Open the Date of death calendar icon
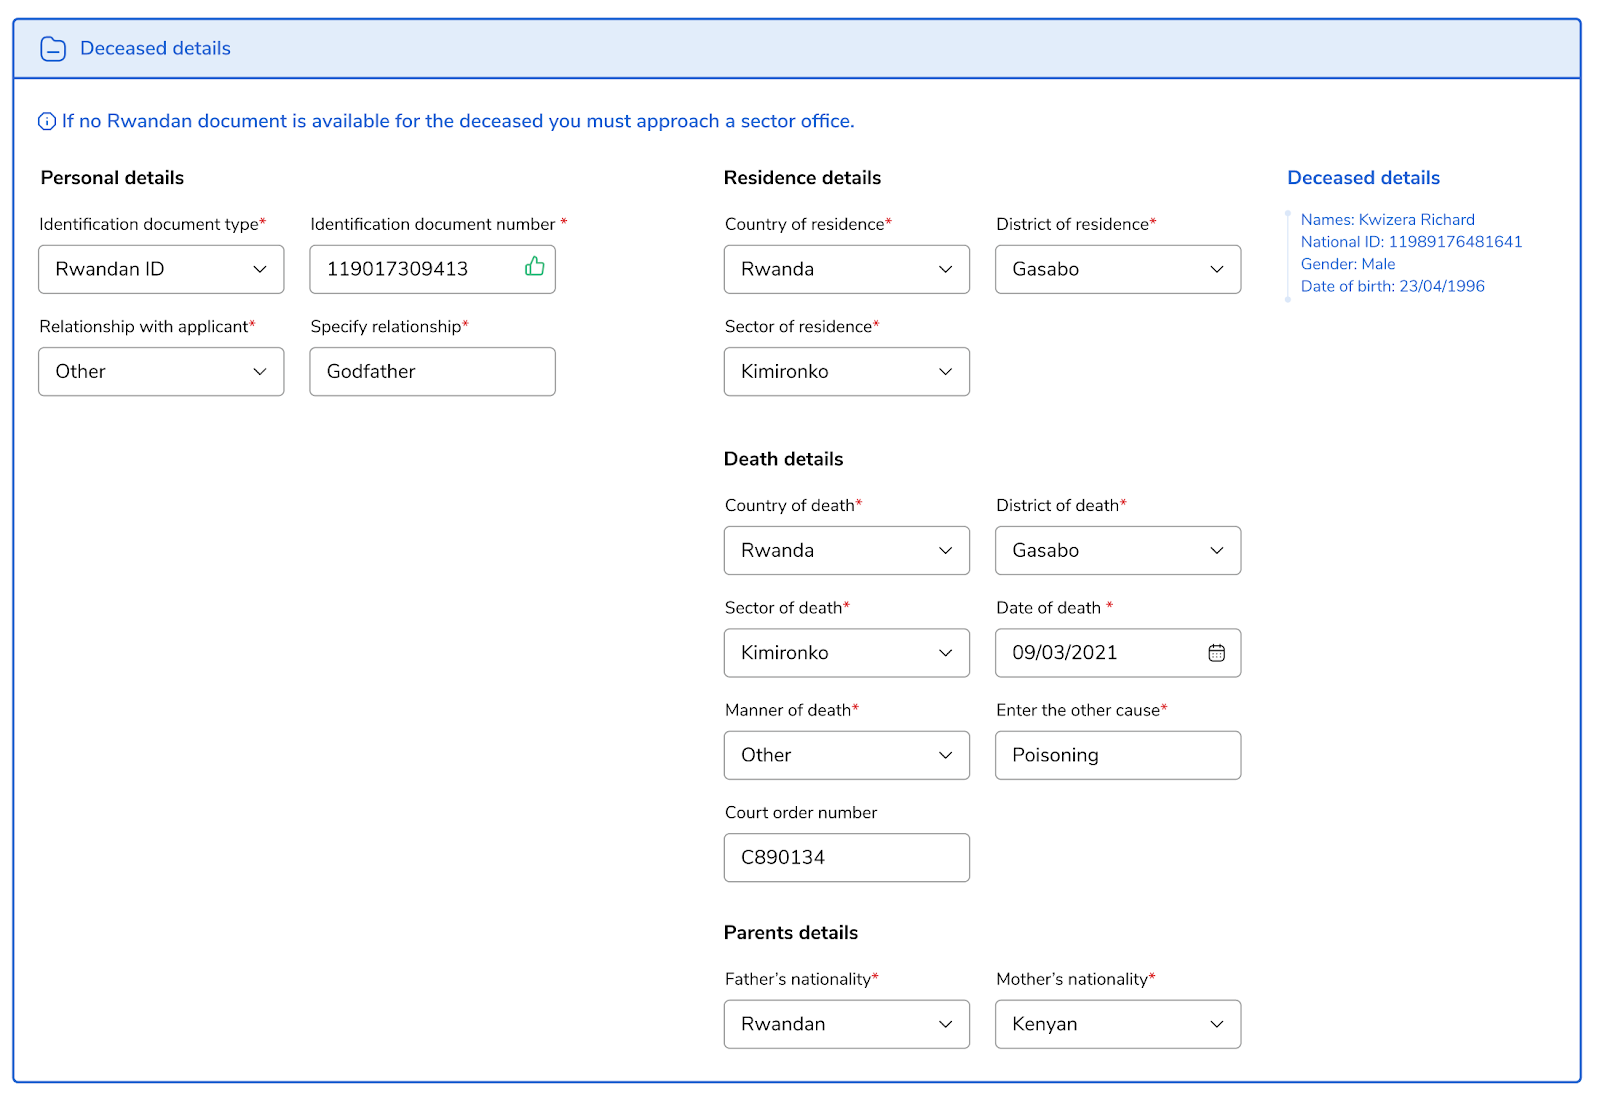Screen dimensions: 1600x1098 [x=1216, y=653]
